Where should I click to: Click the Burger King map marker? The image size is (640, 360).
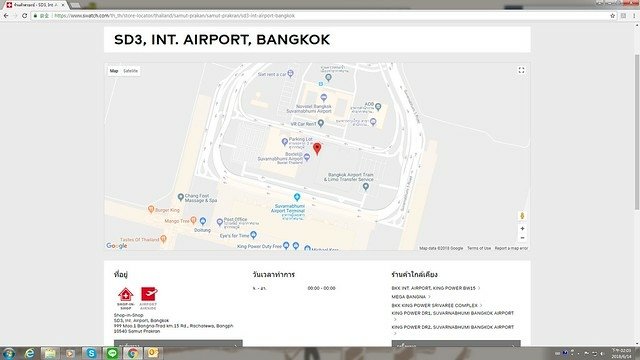(151, 209)
